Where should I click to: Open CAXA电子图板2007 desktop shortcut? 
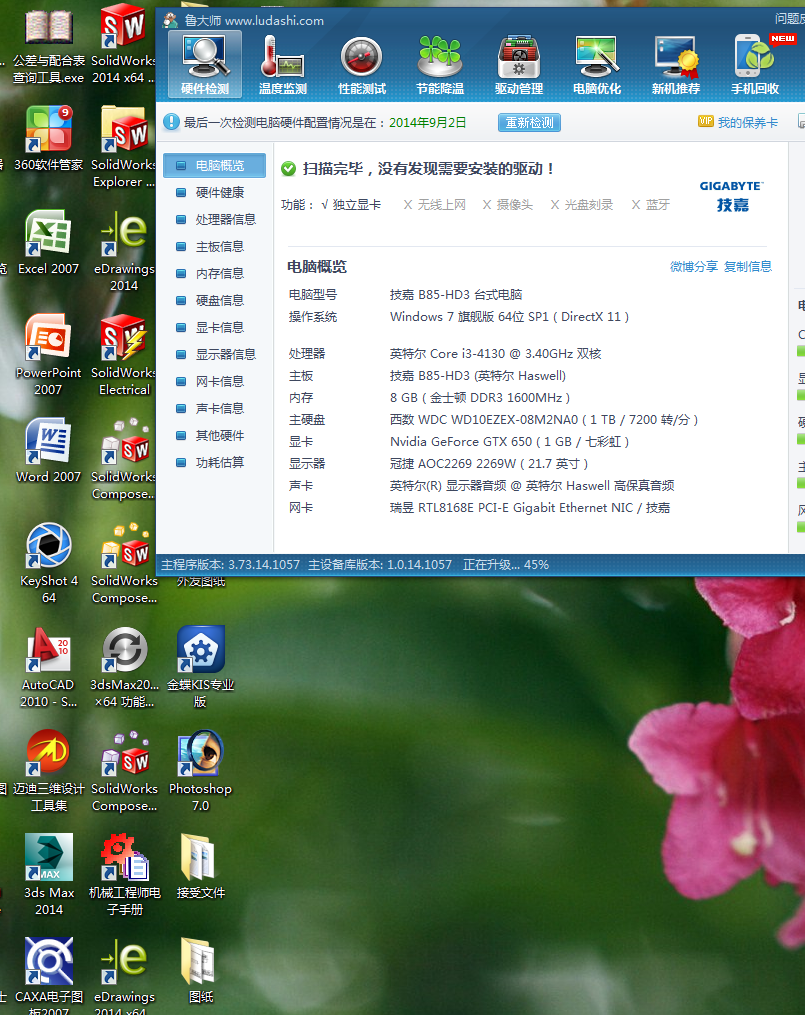49,976
